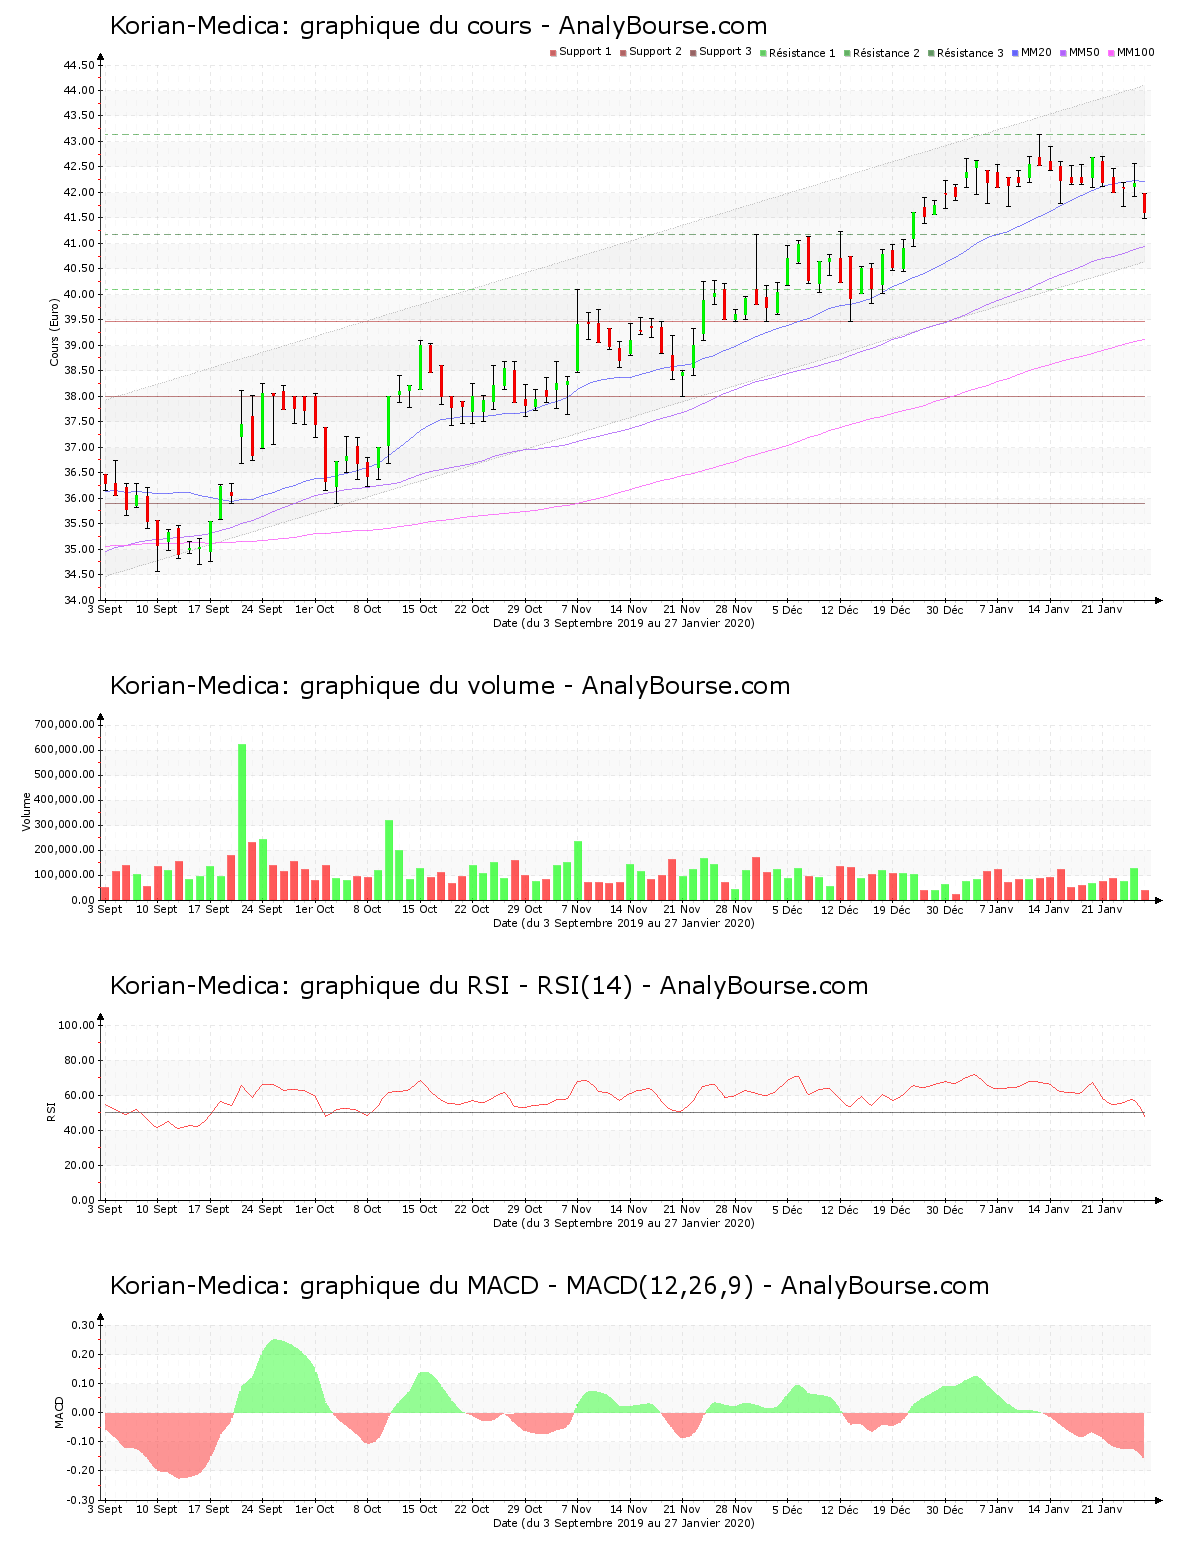The height and width of the screenshot is (1550, 1200).
Task: Click the 34.00 value on price axis
Action: click(79, 601)
